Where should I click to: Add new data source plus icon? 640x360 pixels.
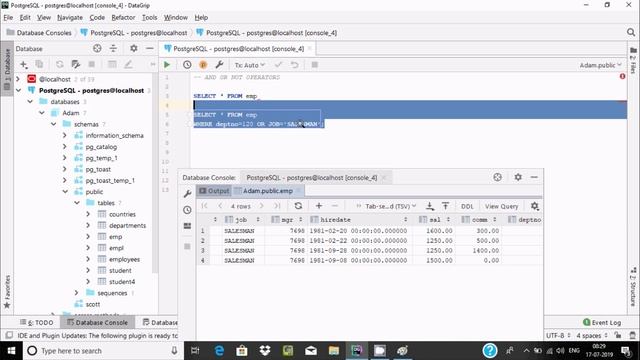coord(24,64)
